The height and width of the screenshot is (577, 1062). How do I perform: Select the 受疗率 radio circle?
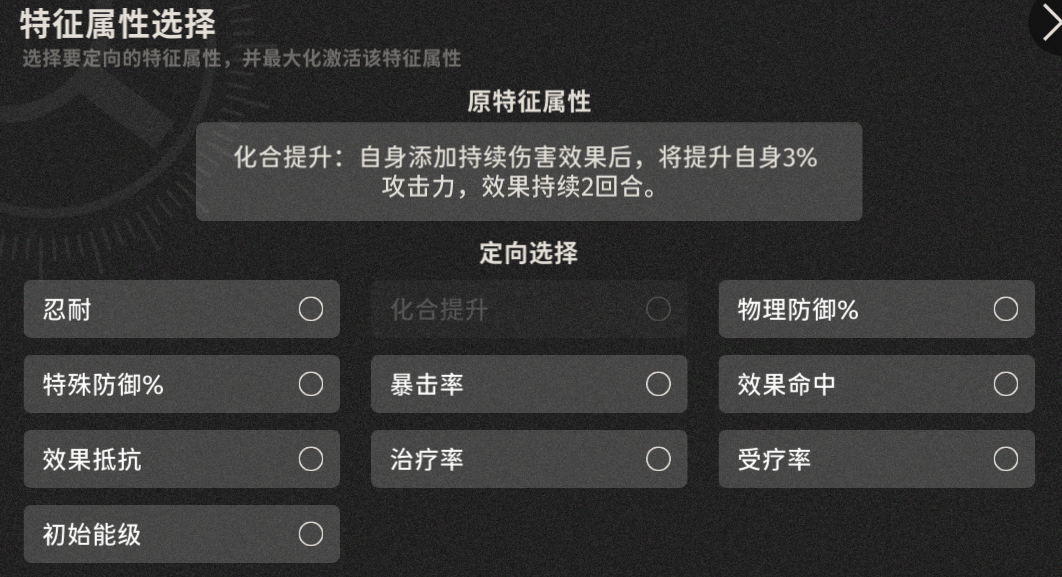click(1006, 459)
